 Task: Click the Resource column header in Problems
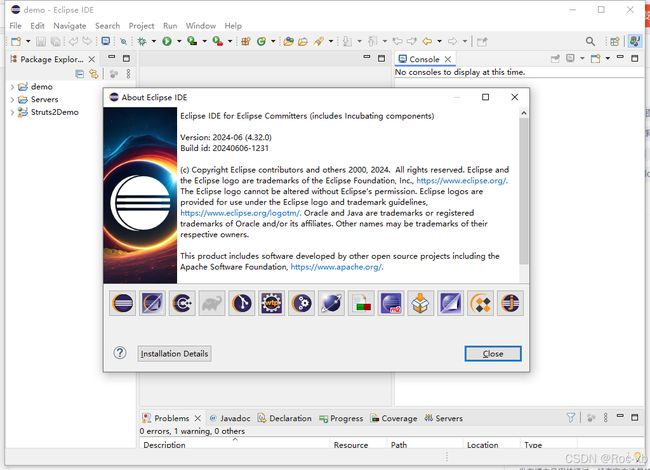click(x=359, y=444)
